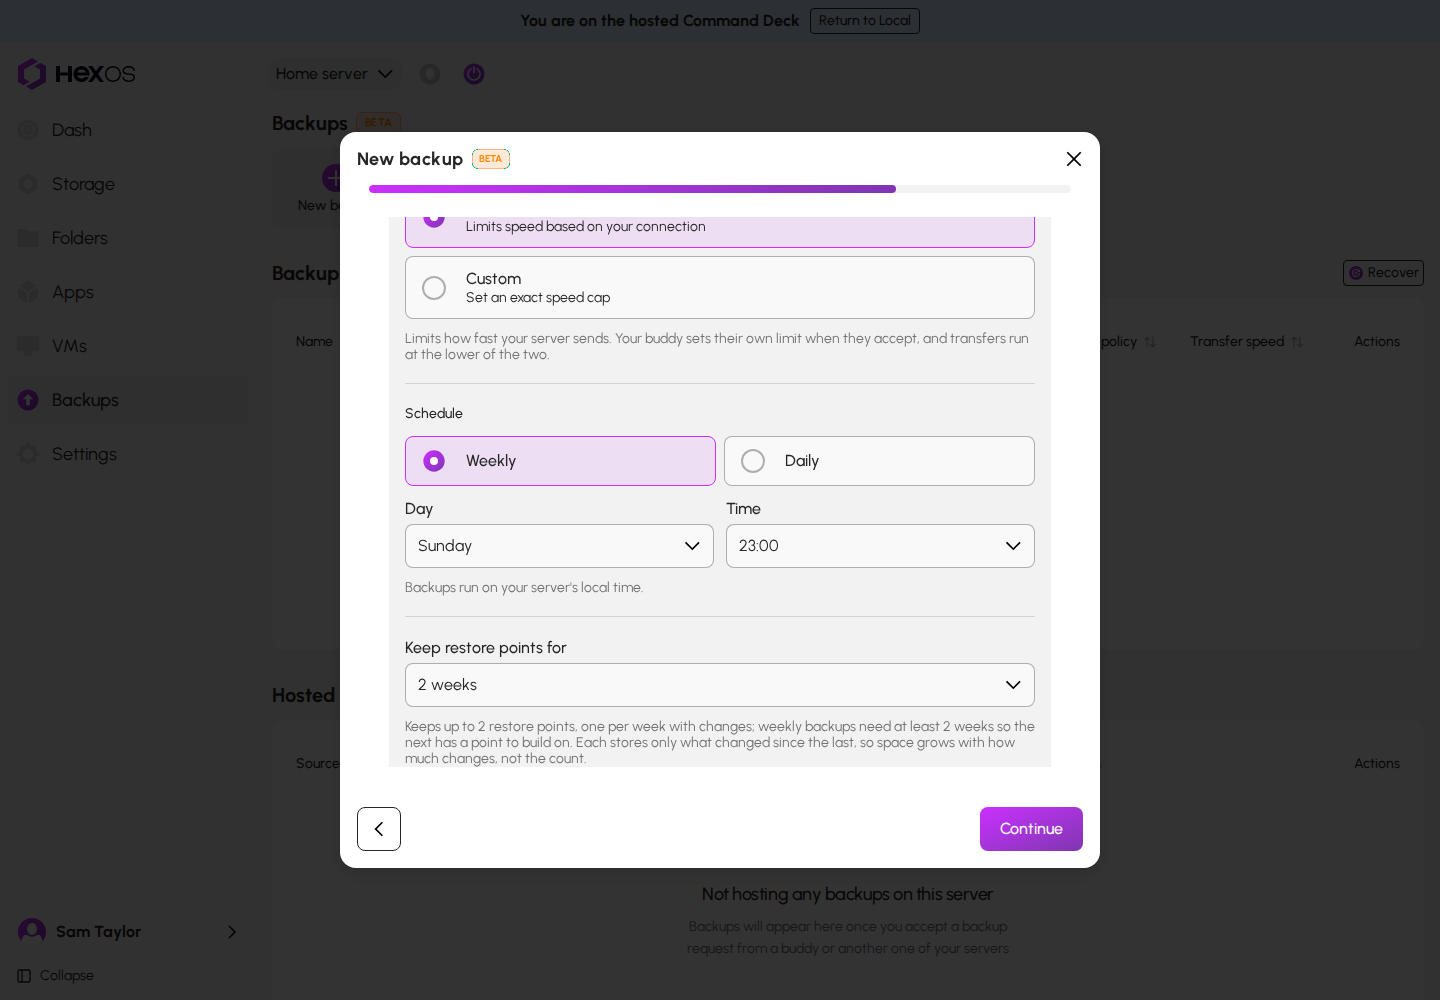Click Sam Taylor's avatar icon

(x=32, y=931)
